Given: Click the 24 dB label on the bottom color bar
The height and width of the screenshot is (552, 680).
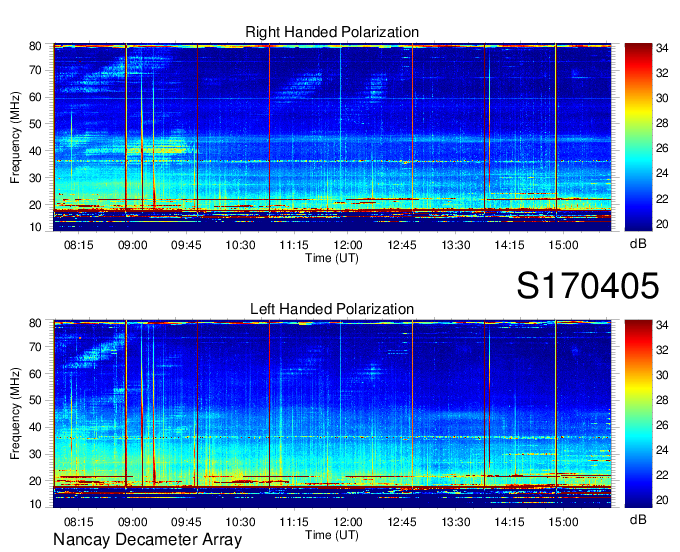Looking at the screenshot, I should [662, 450].
